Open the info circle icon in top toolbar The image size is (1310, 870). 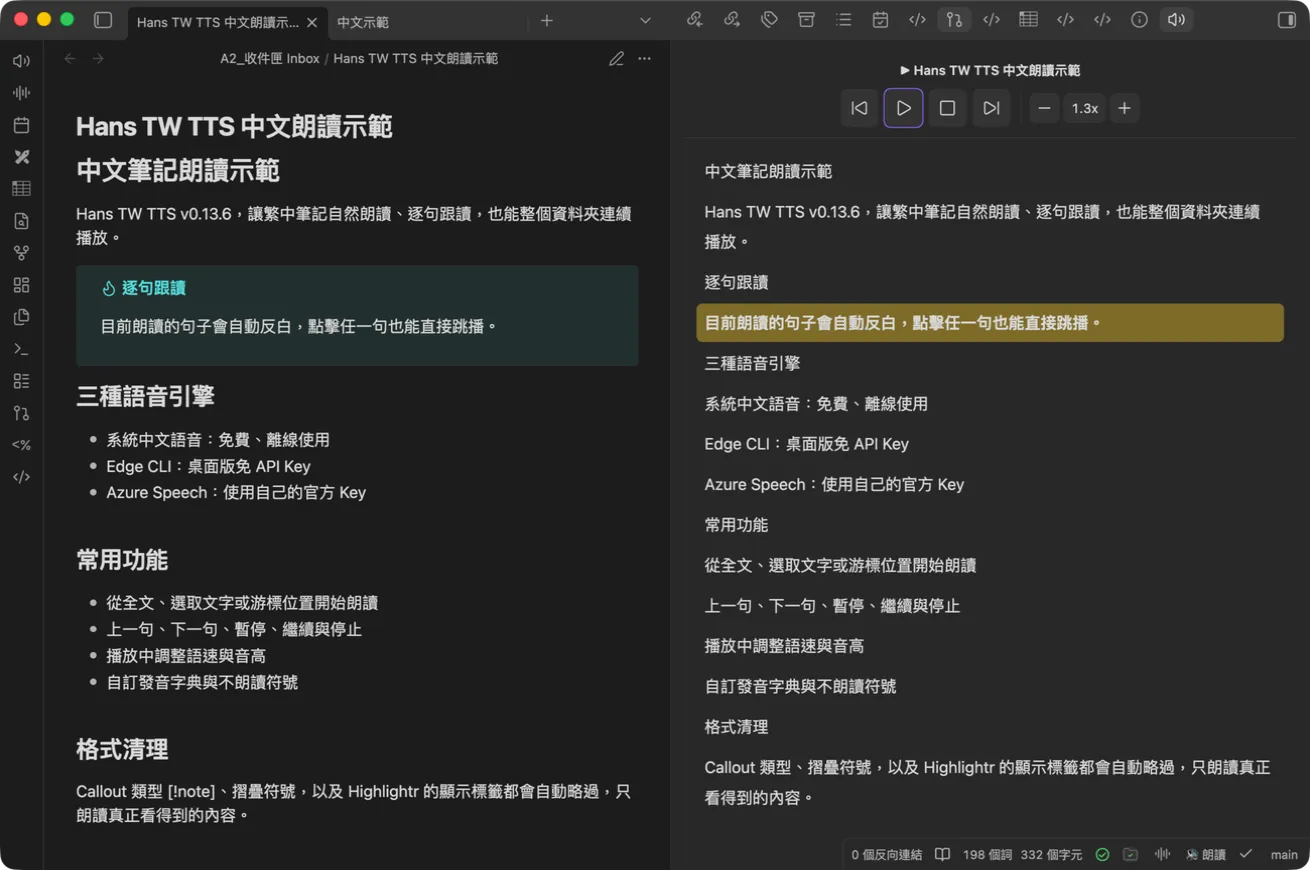[1139, 20]
